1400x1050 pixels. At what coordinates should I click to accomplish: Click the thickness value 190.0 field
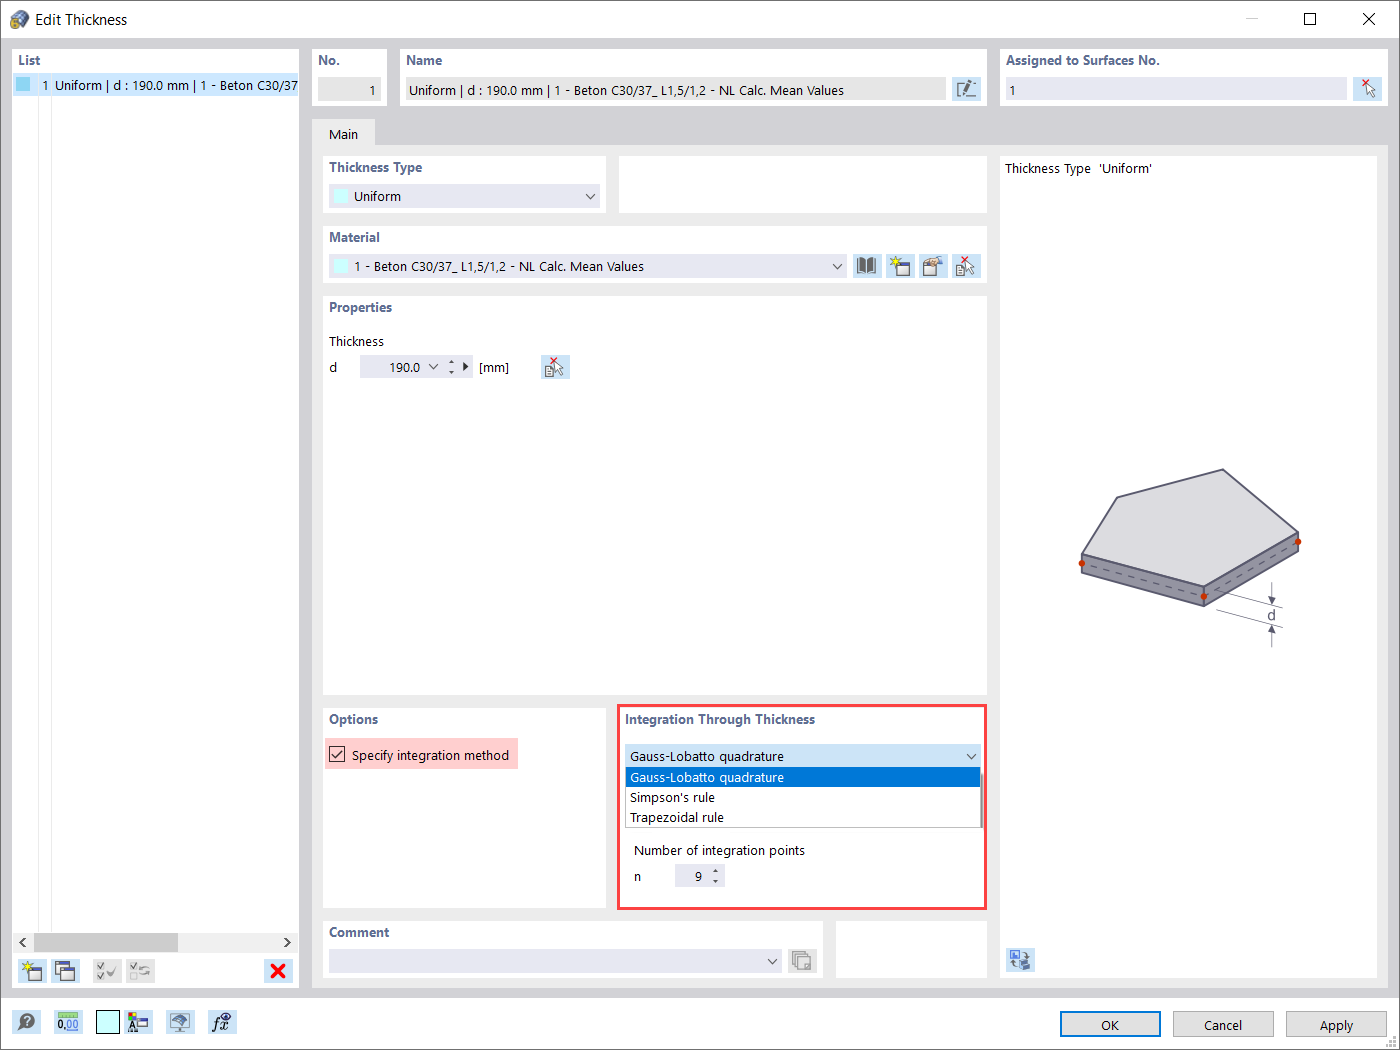[393, 367]
